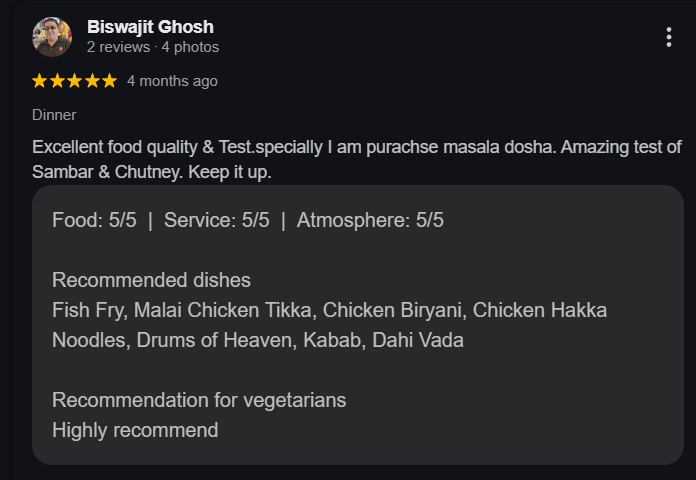Click the "2 reviews · 4 photos" text

pyautogui.click(x=152, y=47)
